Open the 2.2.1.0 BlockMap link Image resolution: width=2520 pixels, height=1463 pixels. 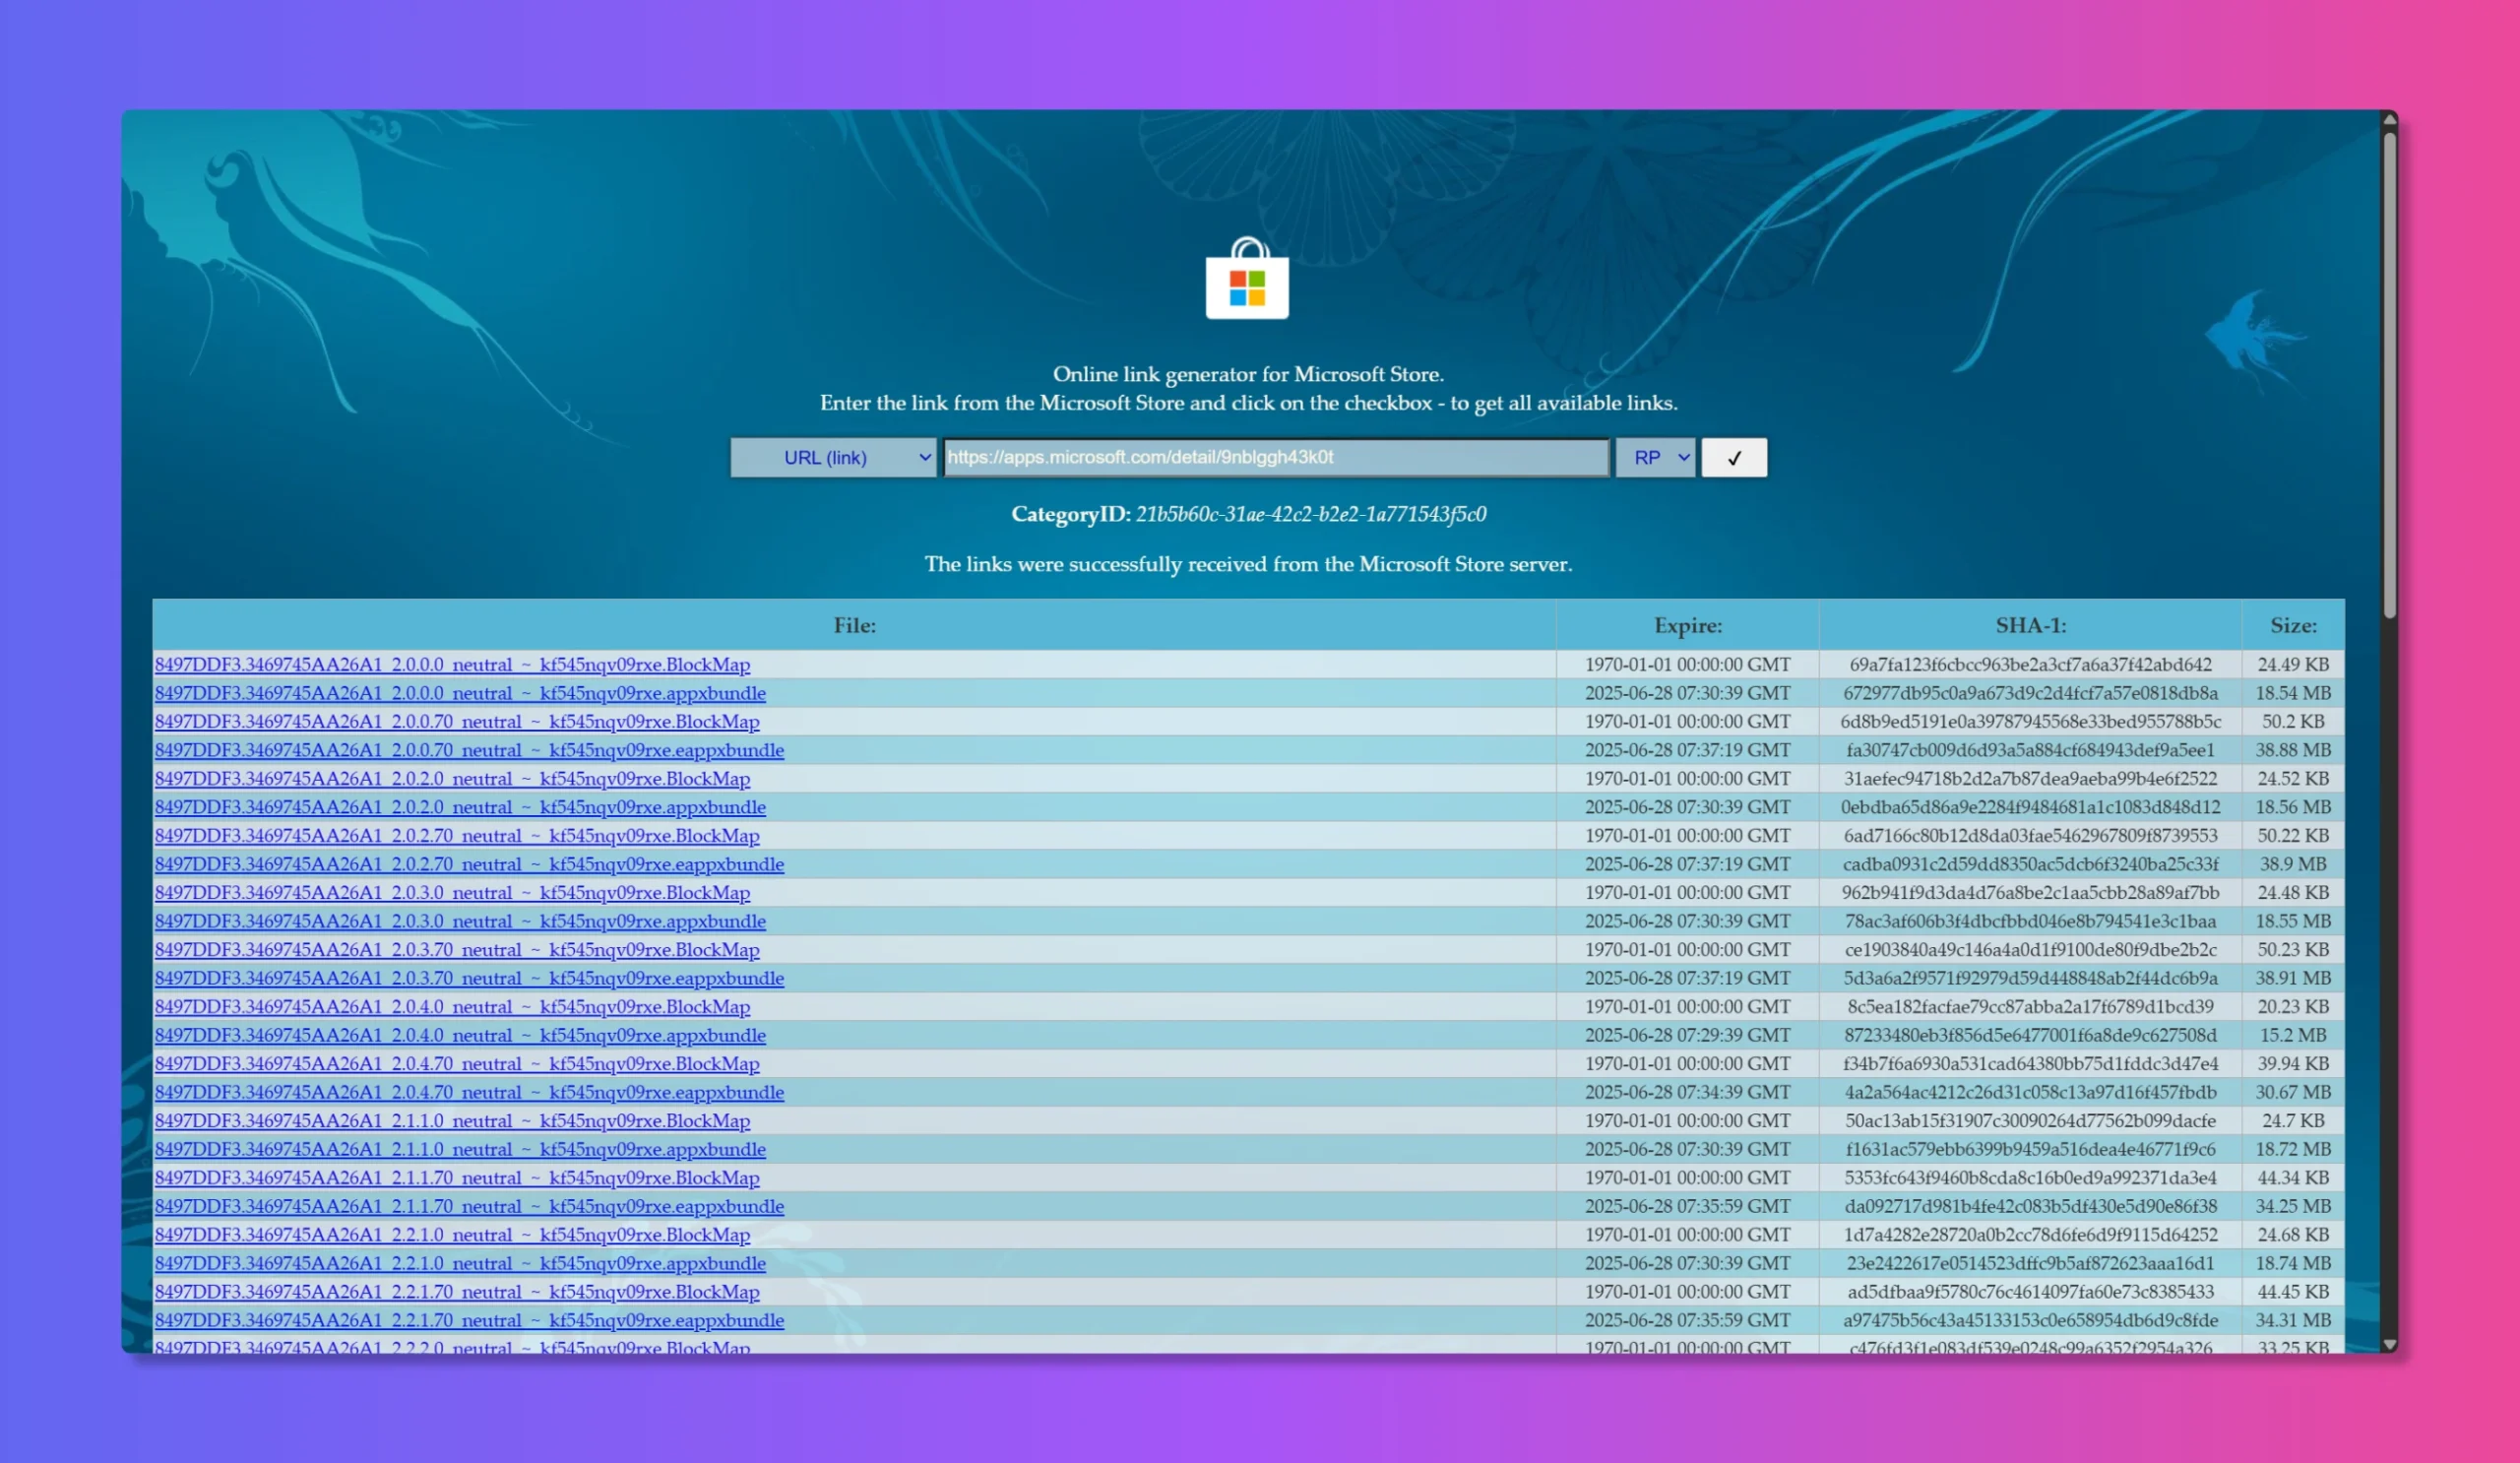coord(452,1234)
